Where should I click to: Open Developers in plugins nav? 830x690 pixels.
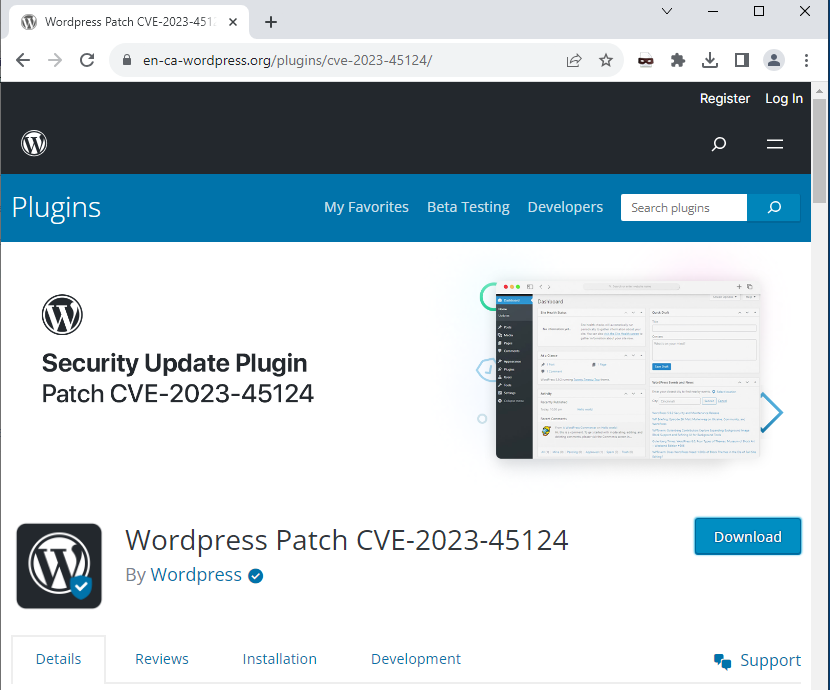point(565,207)
